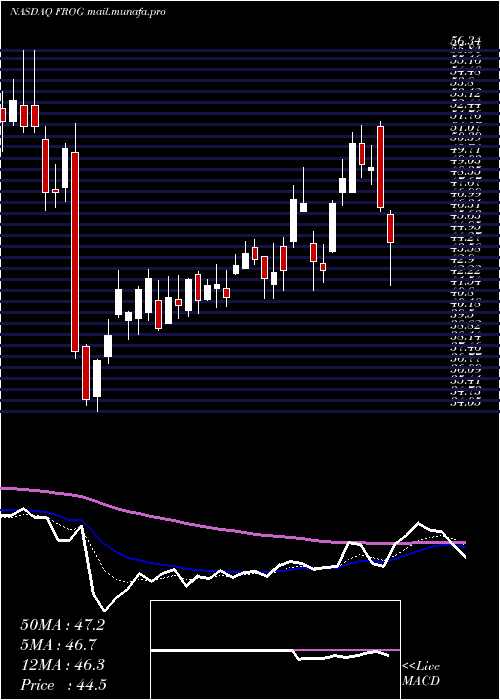Click the Price : 44.5 readout
Viewport: 500px width, 700px height.
(x=63, y=685)
